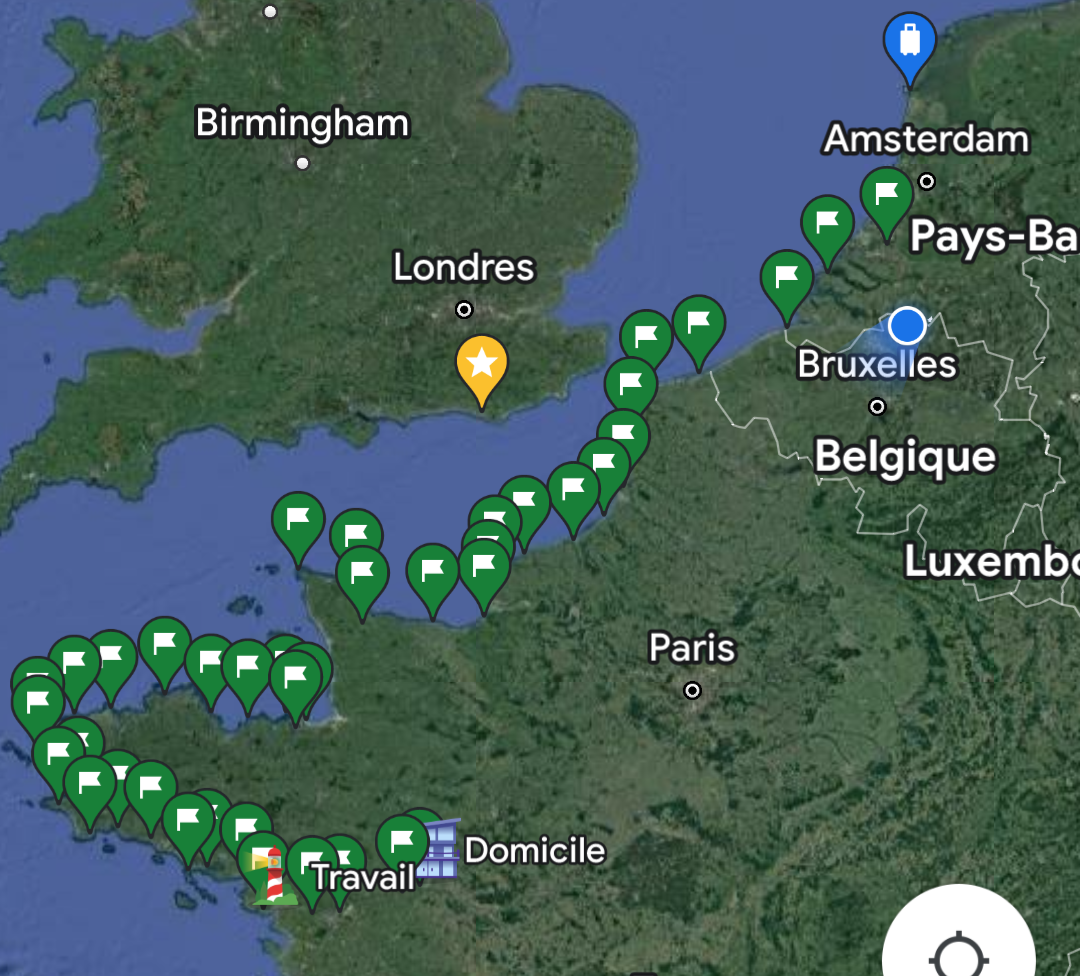
Task: Tap the blue current-location dot near Bruxelles
Action: 906,326
